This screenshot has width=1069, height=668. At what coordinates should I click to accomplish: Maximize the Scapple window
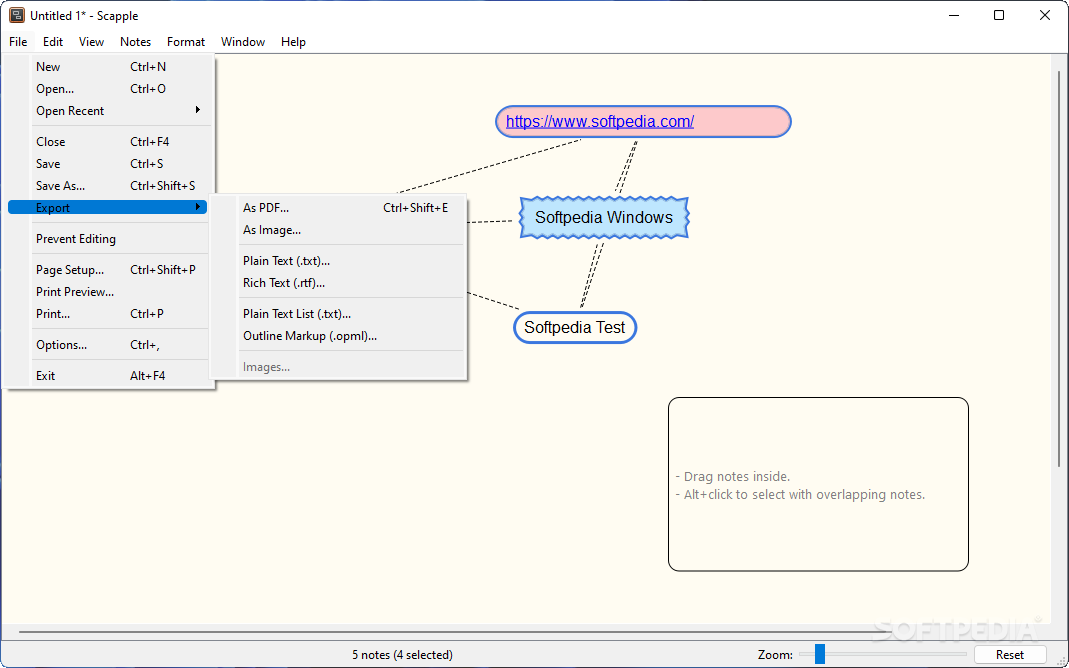(999, 15)
